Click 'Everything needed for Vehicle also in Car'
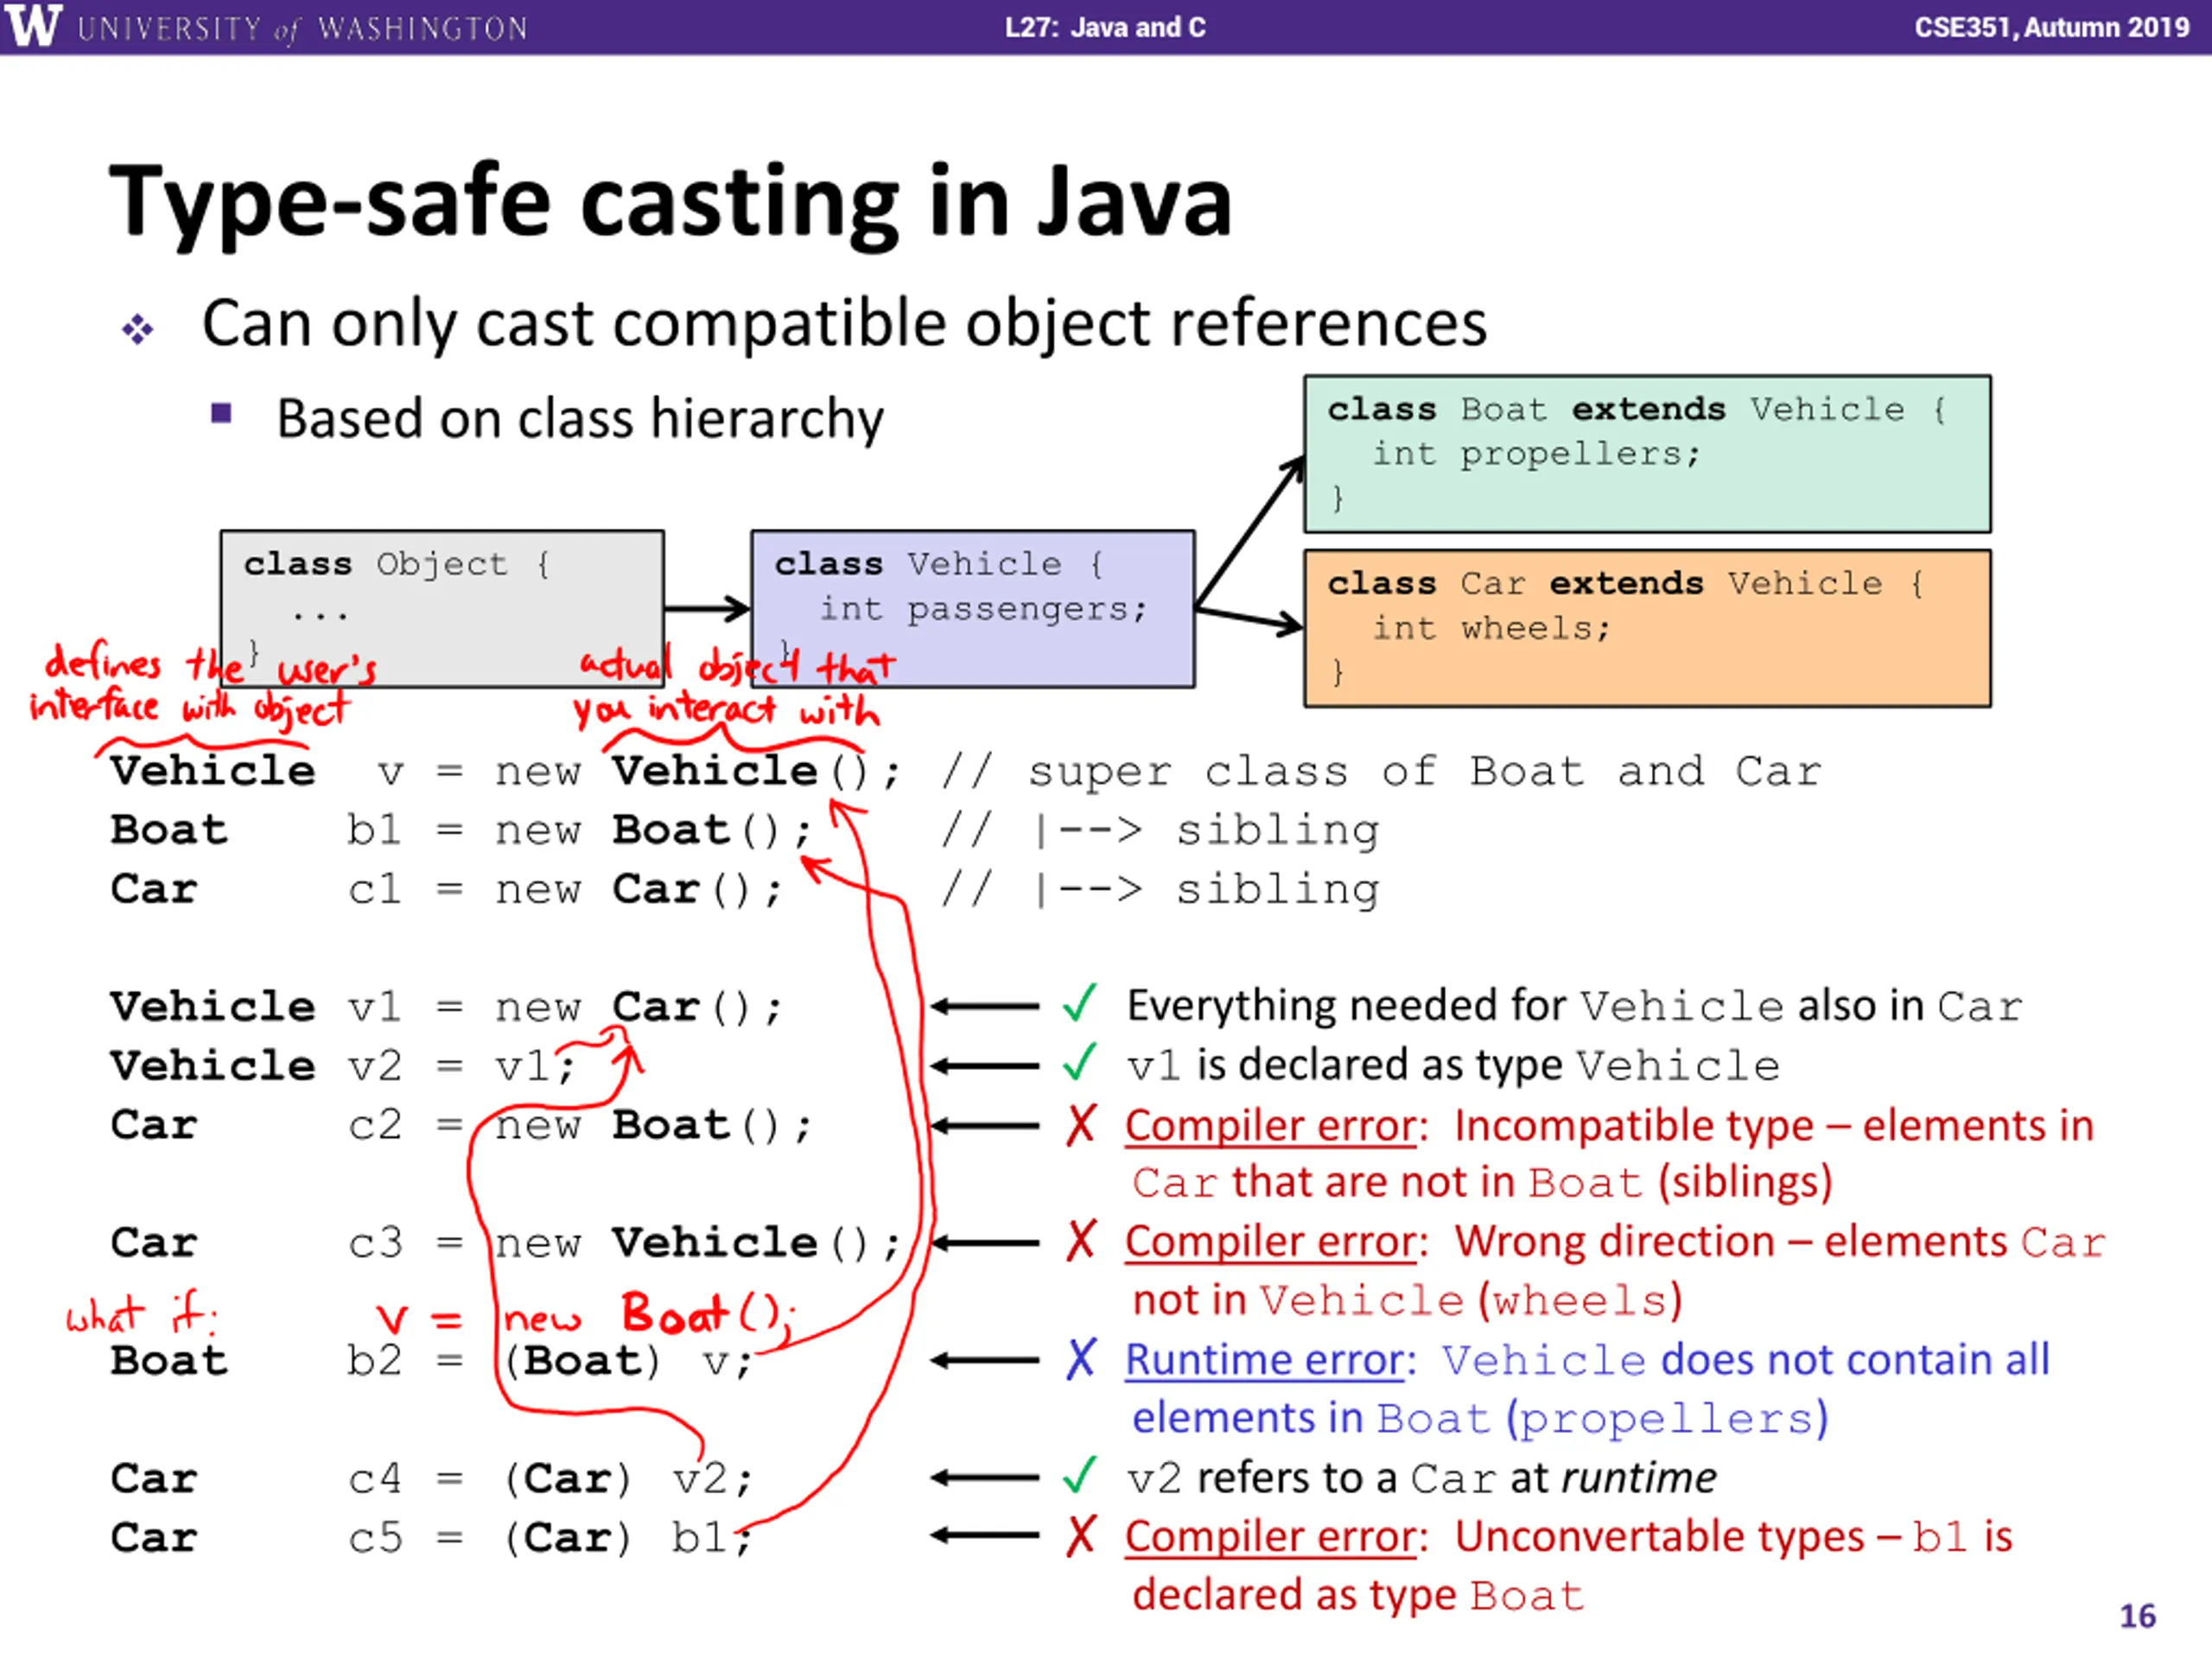2212x1659 pixels. 1574,1006
